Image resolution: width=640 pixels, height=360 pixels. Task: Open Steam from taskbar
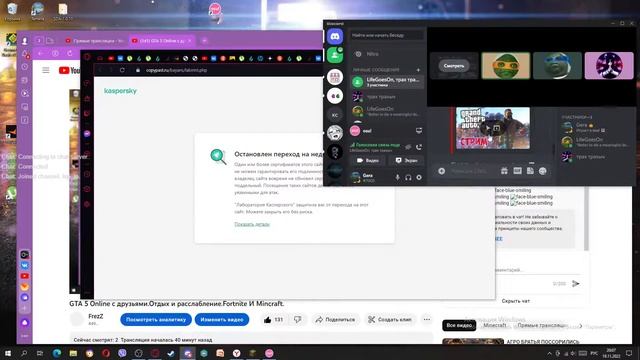click(171, 353)
